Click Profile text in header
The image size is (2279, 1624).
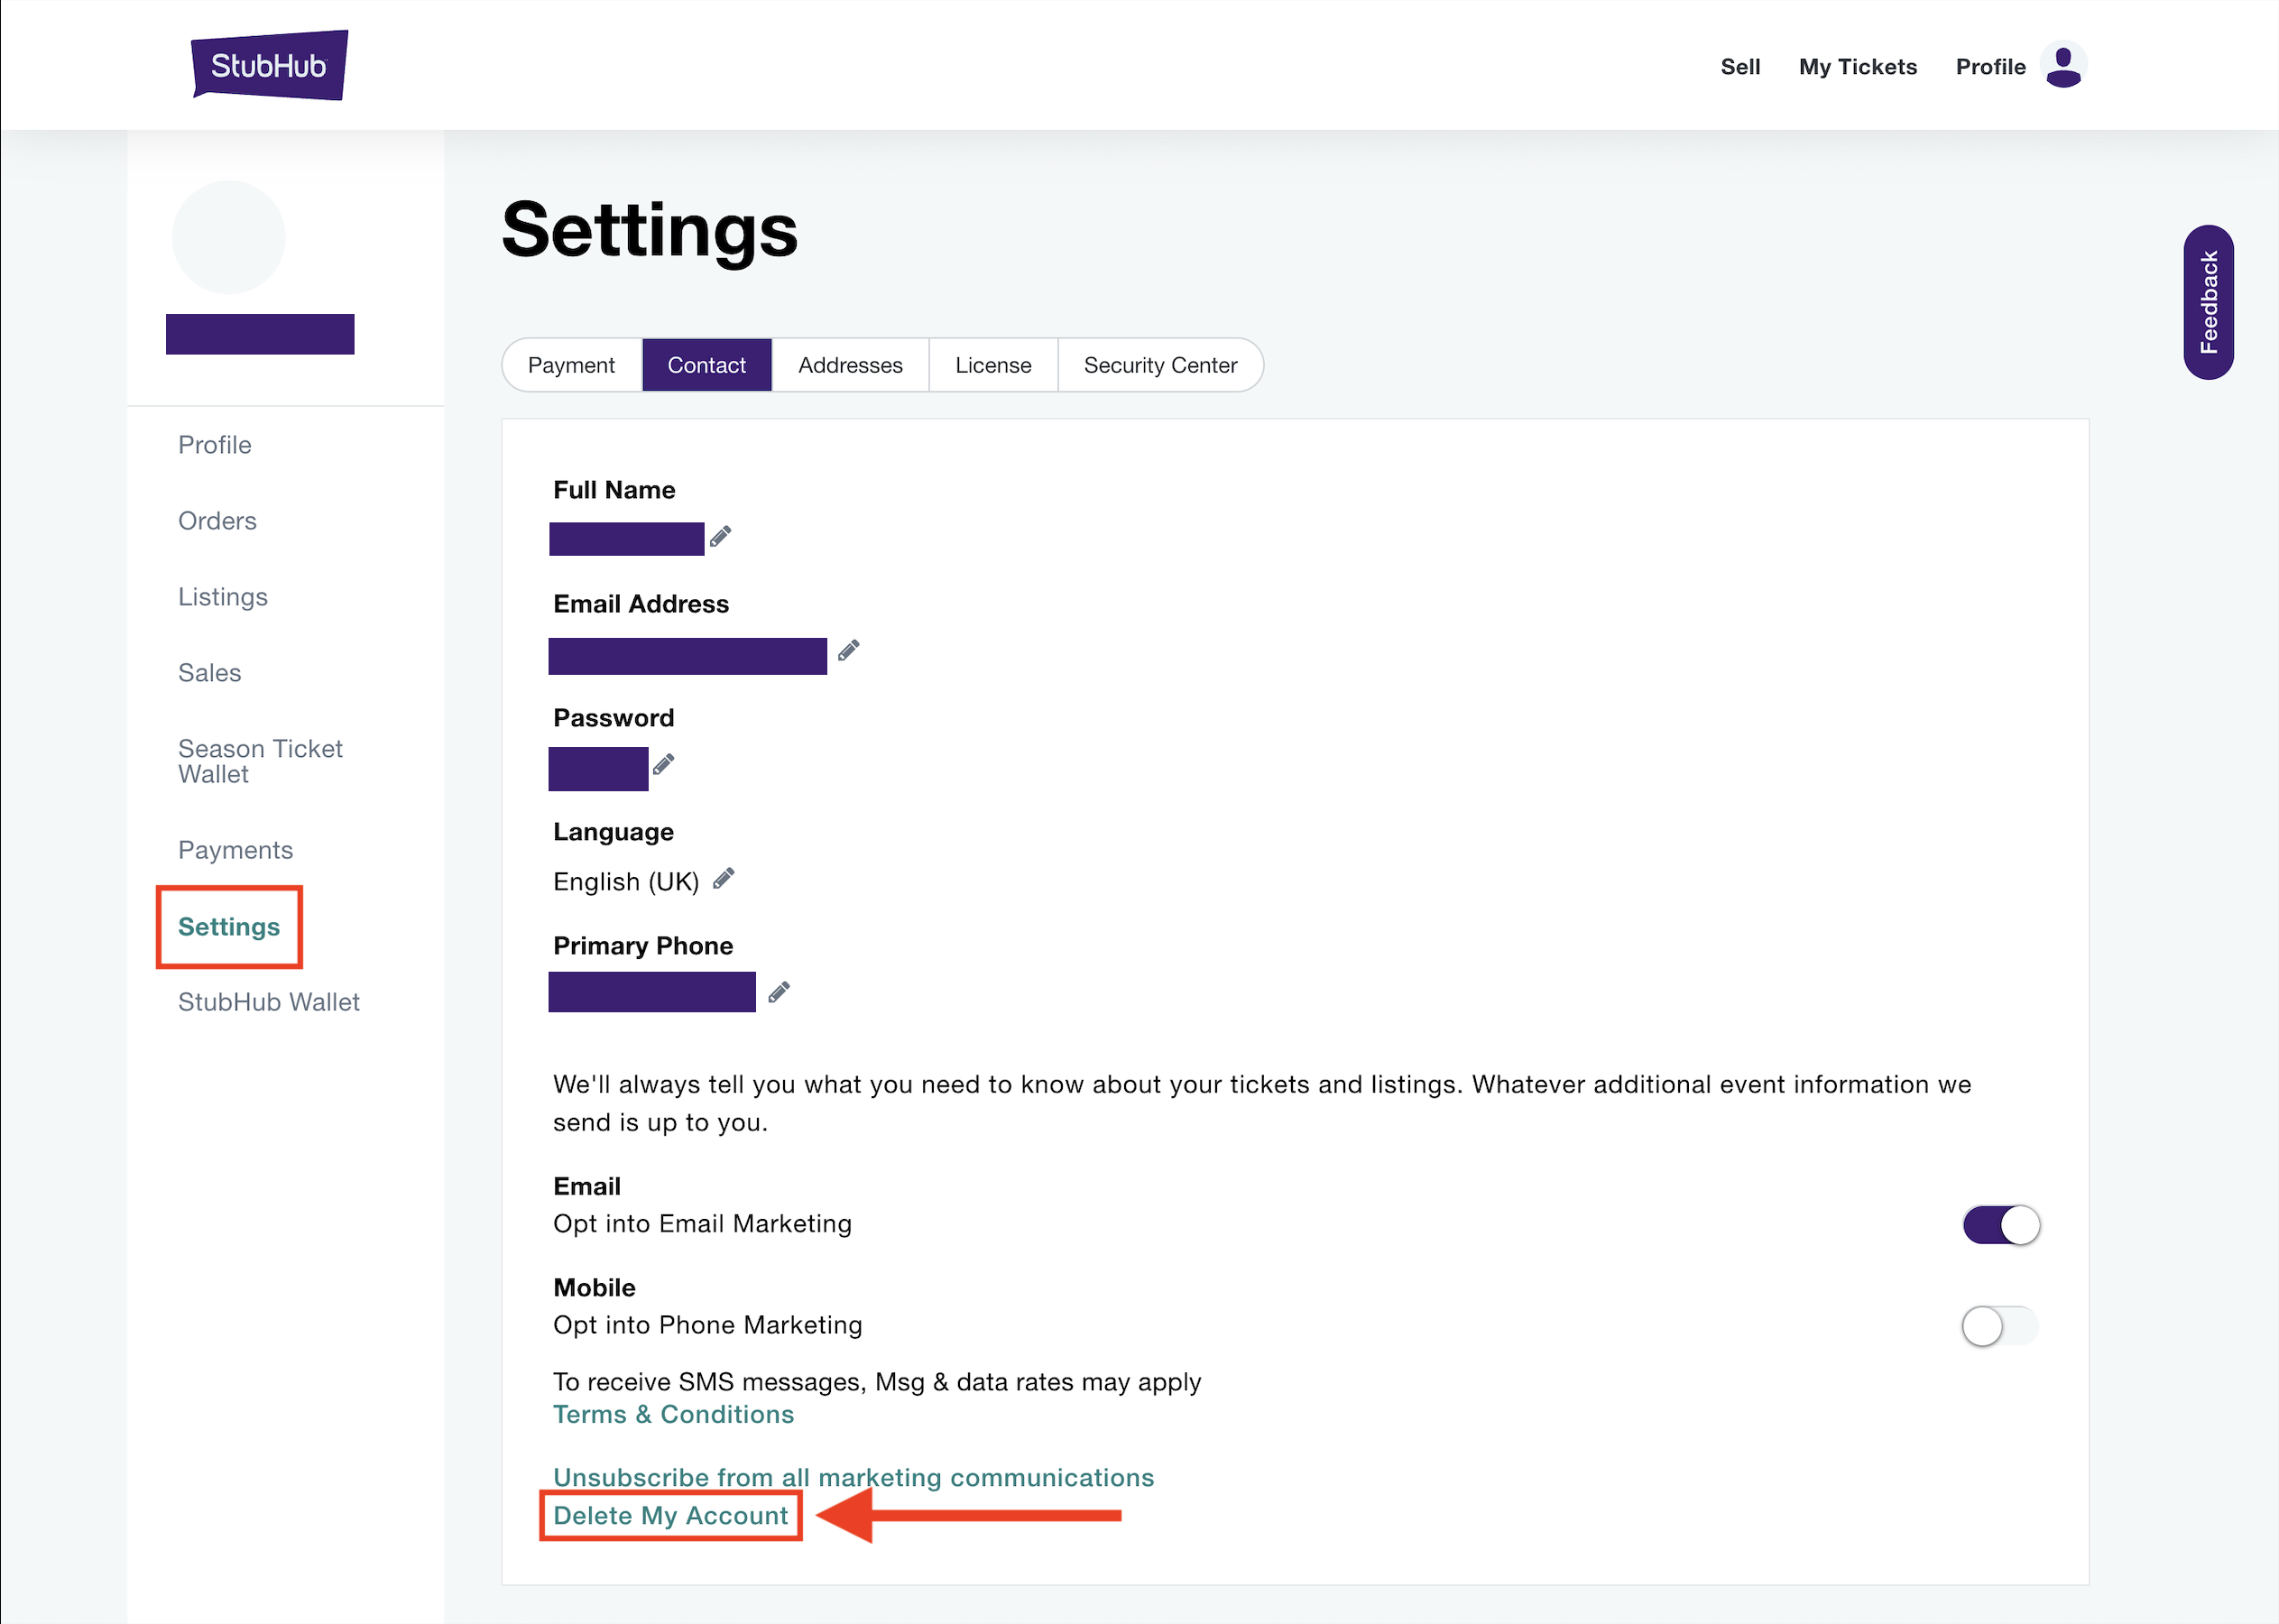pos(1990,67)
